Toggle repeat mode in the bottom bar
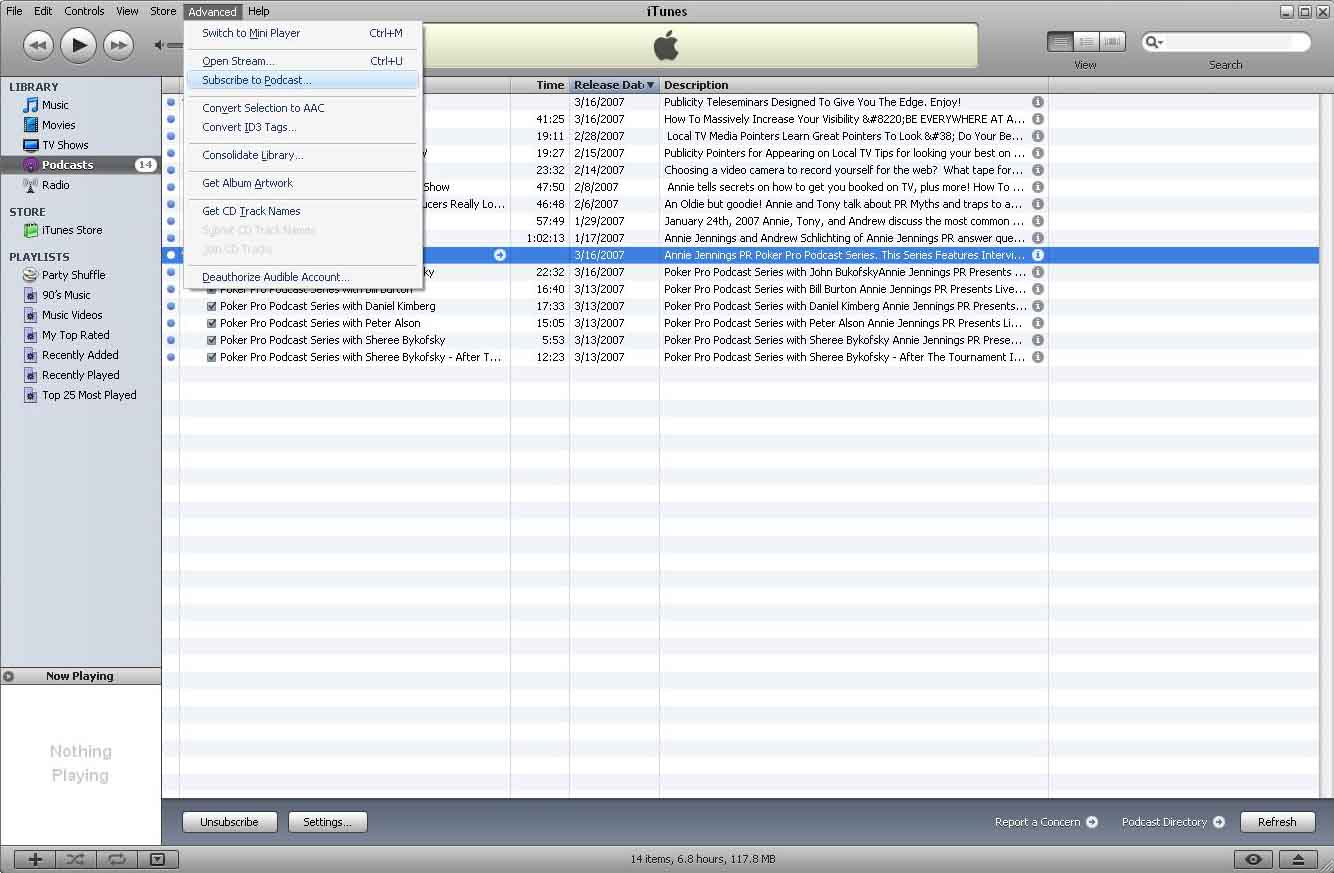 (116, 859)
